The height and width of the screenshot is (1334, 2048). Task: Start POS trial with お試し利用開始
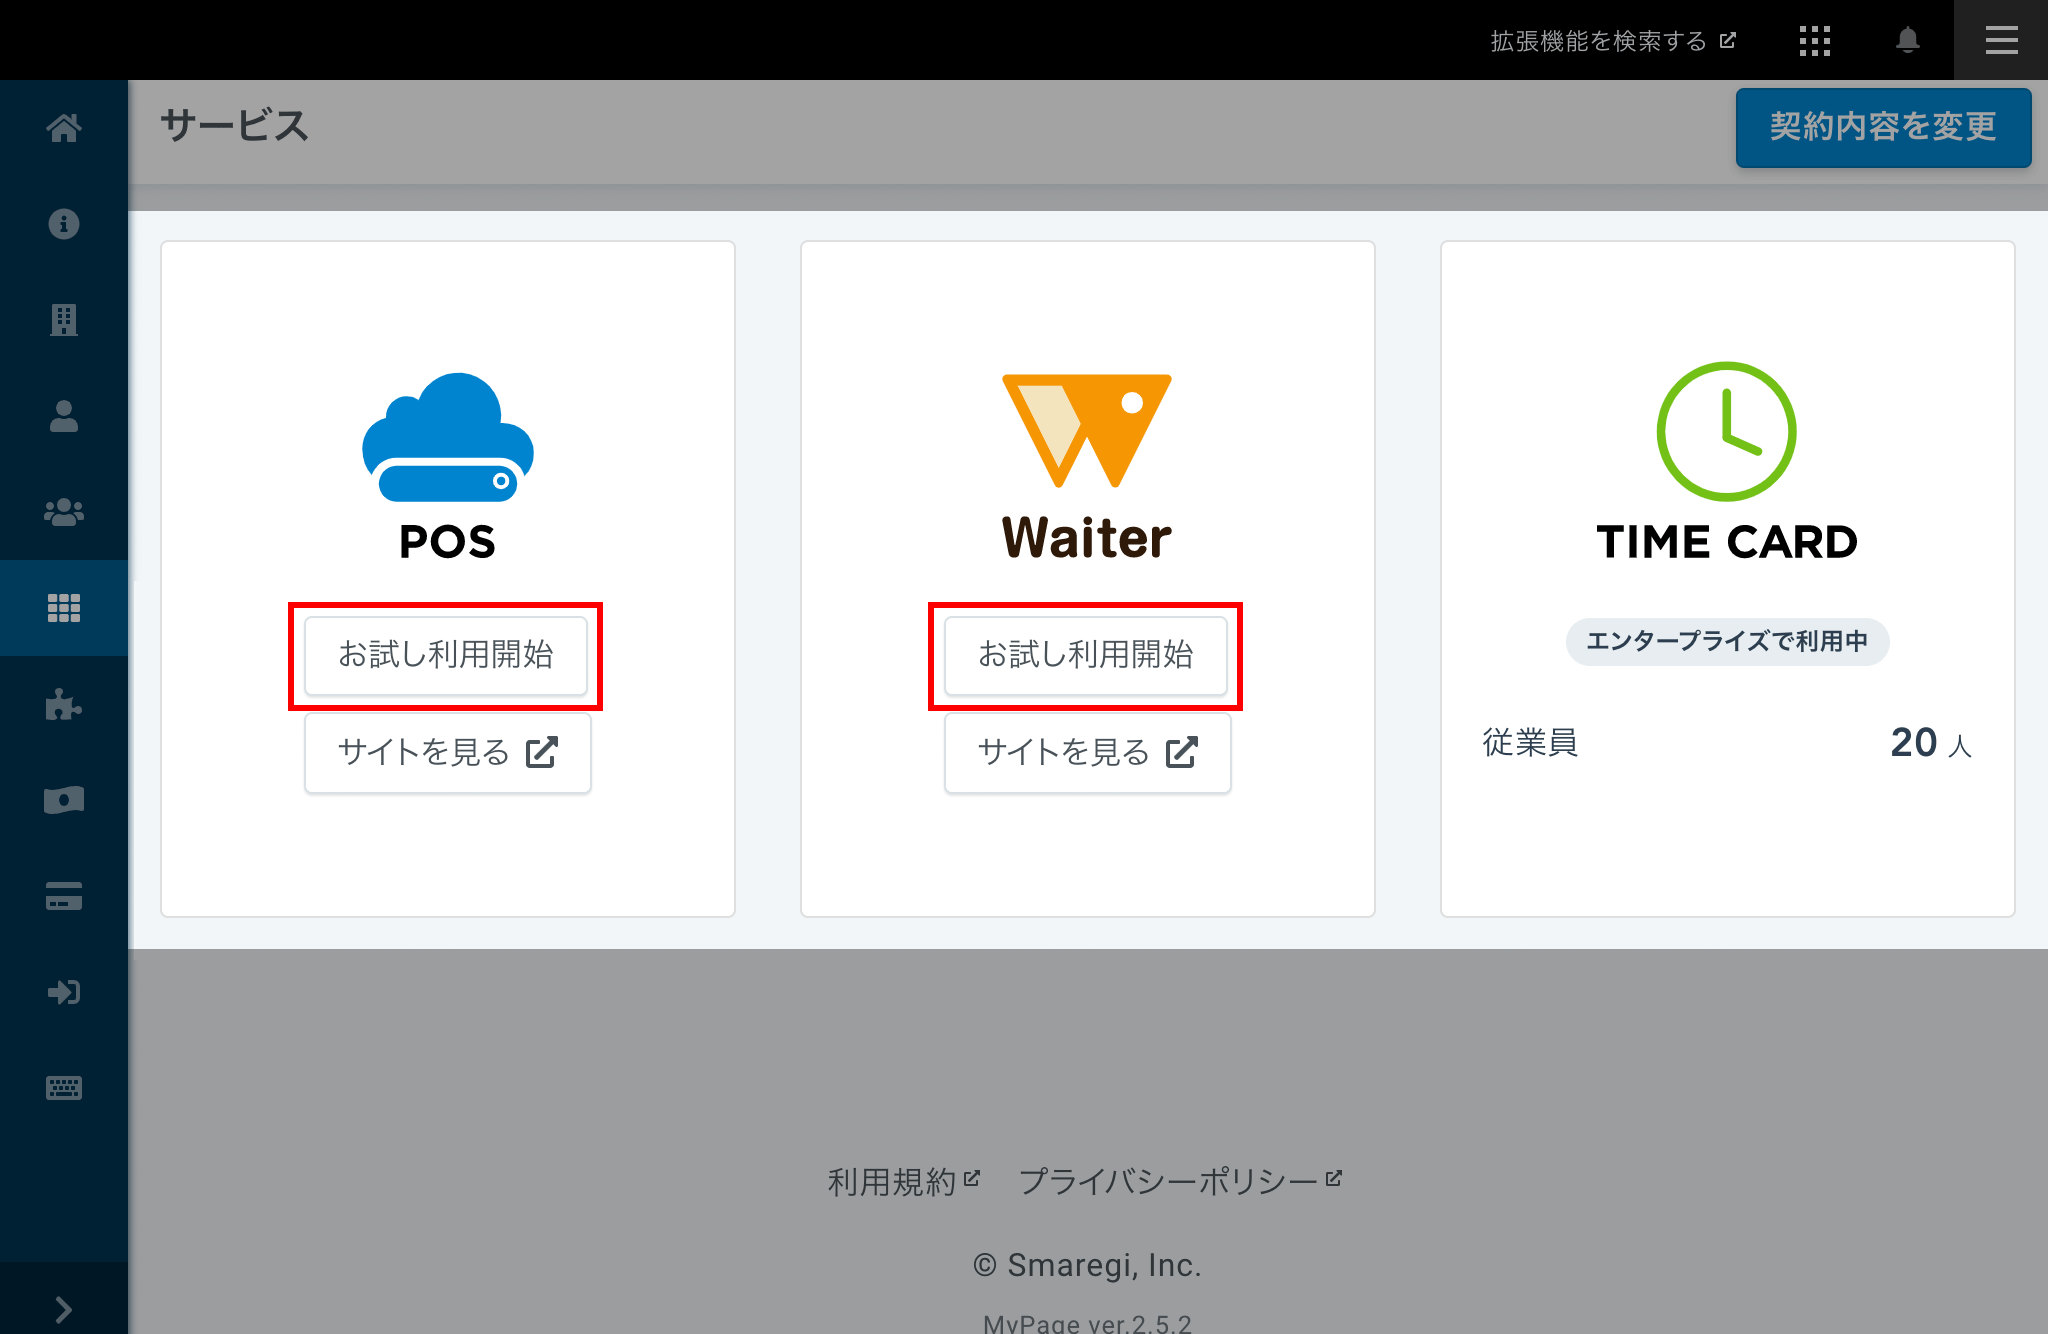[446, 655]
